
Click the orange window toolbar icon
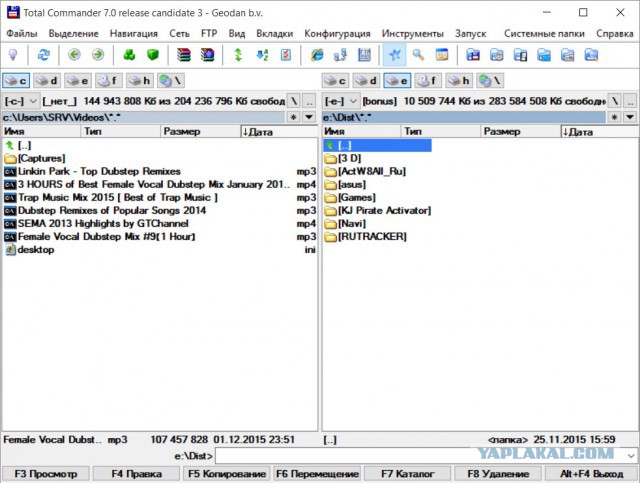coord(442,55)
